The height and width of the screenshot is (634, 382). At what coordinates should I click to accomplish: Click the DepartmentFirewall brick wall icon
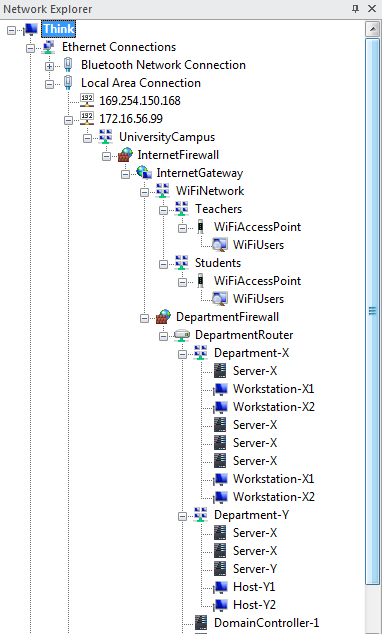[163, 317]
